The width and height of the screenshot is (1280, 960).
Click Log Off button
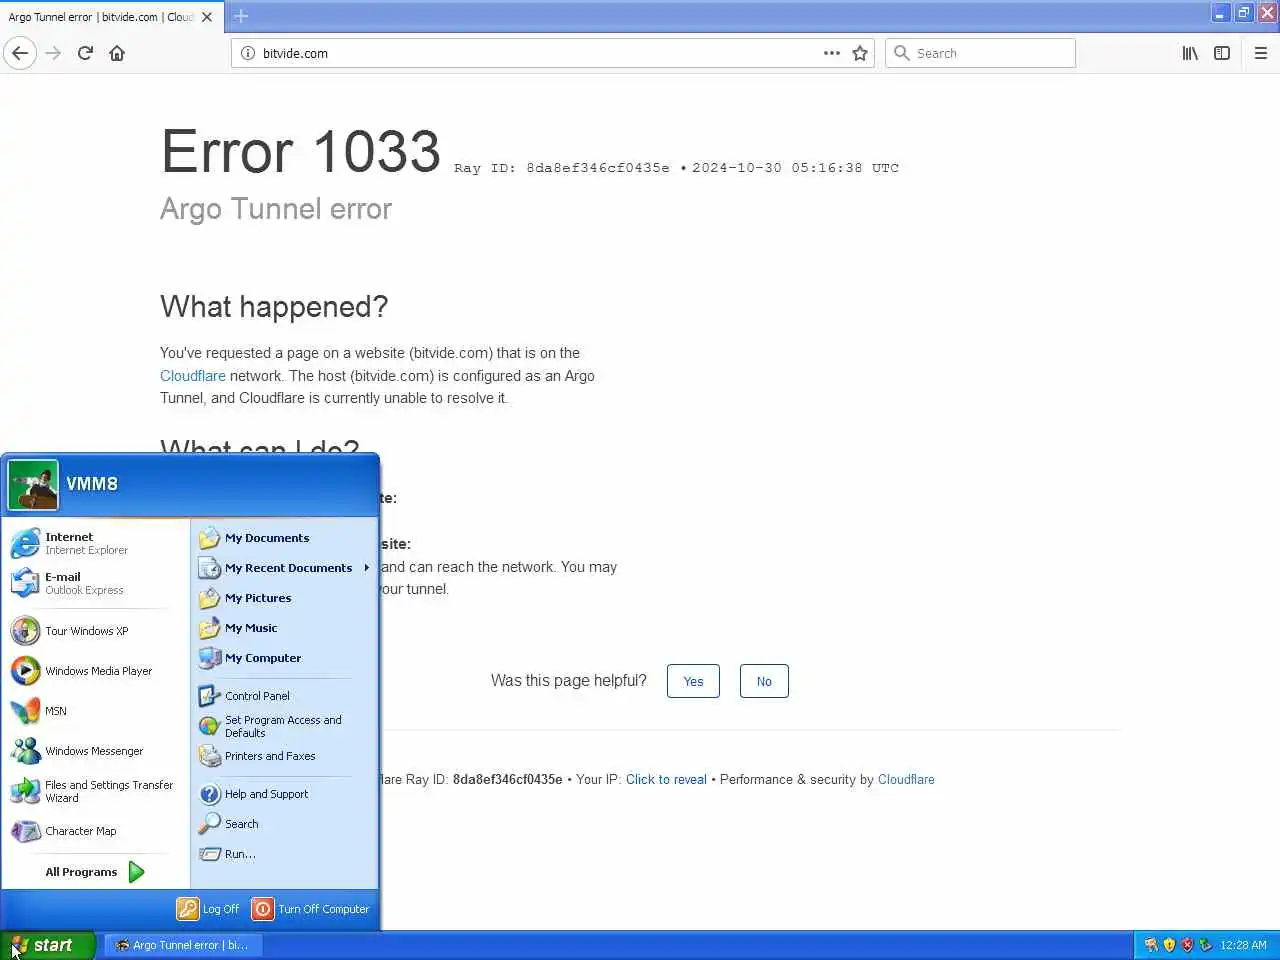[208, 909]
